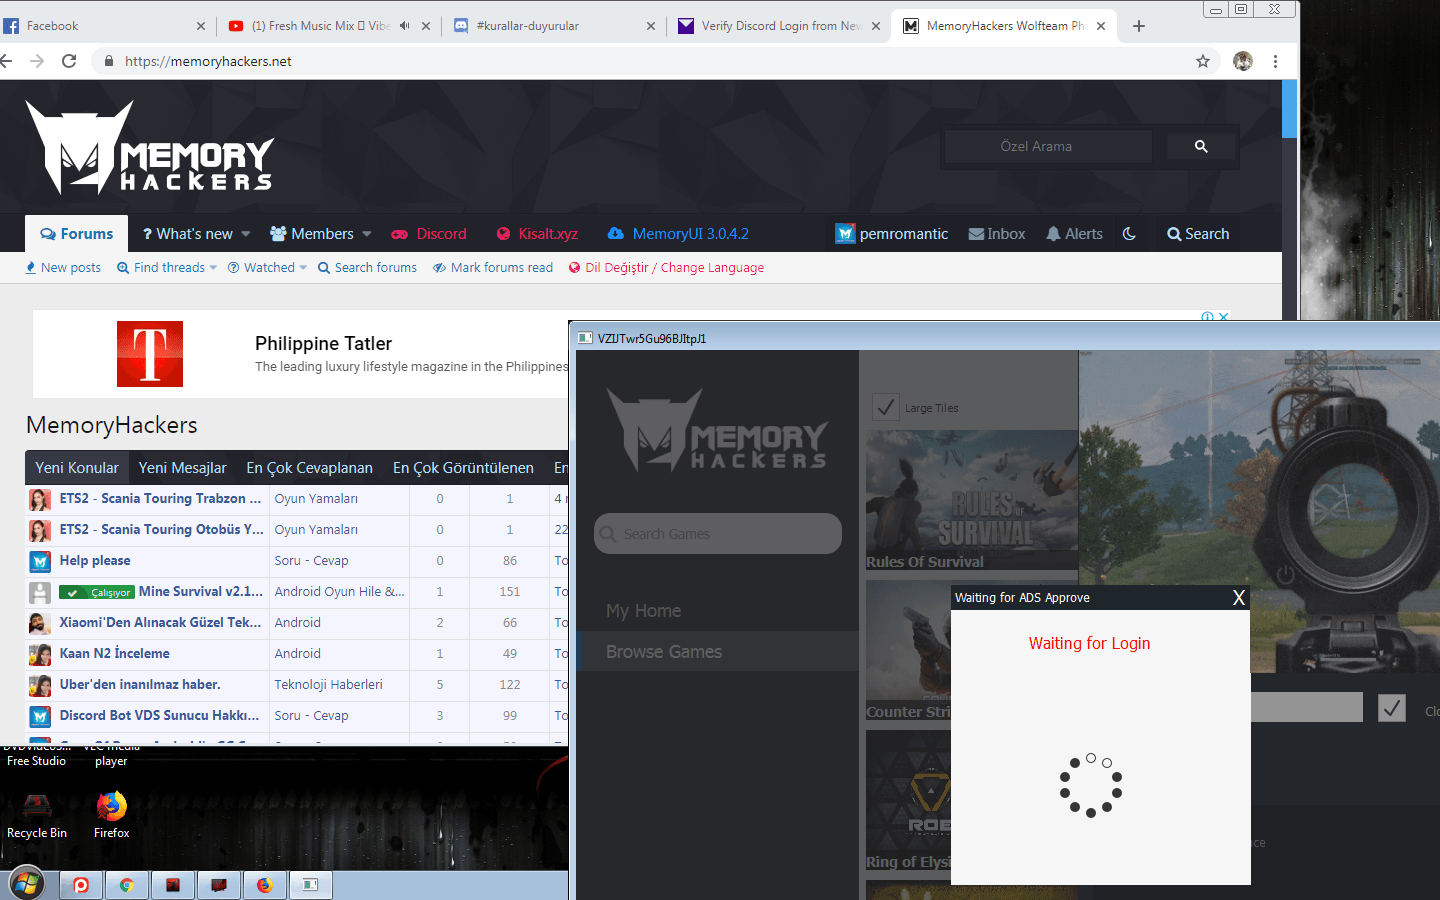Click the Search Games field in launcher
Screen dimensions: 1440x900
tap(718, 534)
